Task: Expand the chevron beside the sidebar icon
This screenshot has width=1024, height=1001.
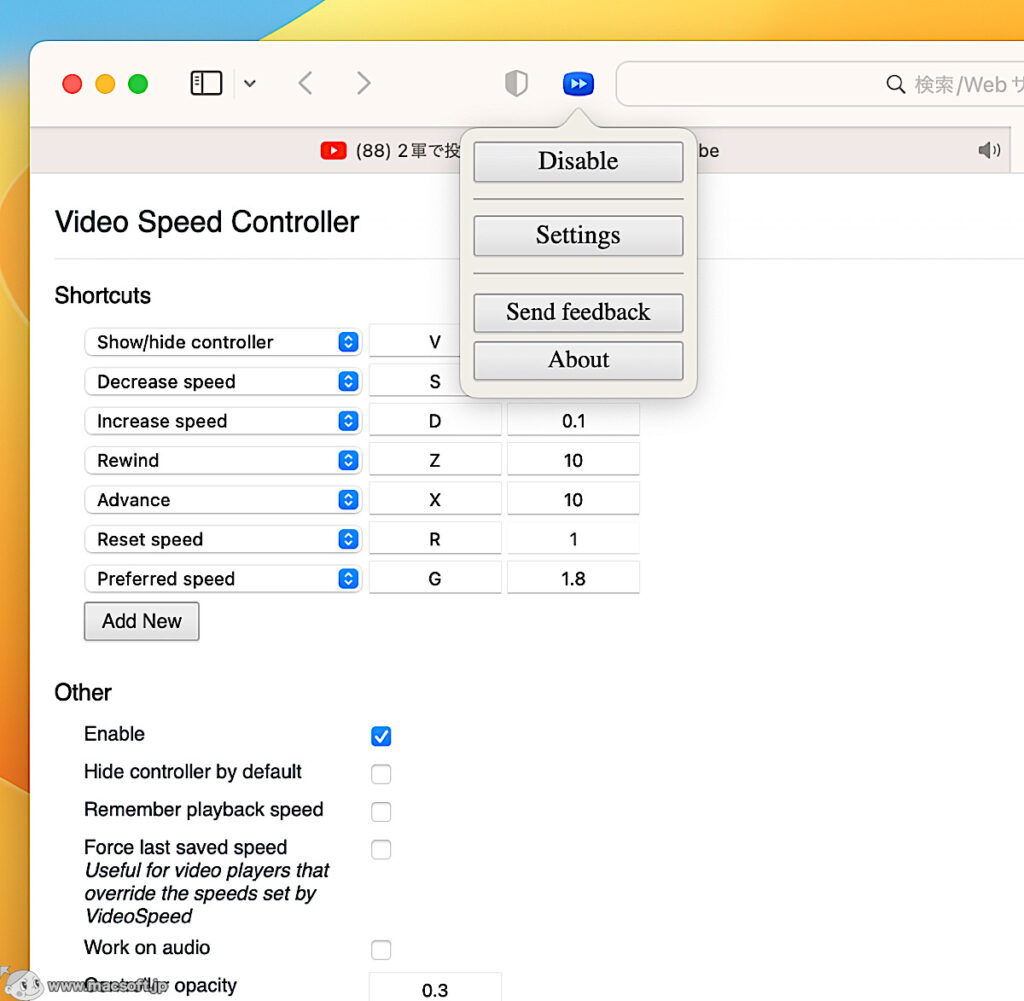Action: point(250,83)
